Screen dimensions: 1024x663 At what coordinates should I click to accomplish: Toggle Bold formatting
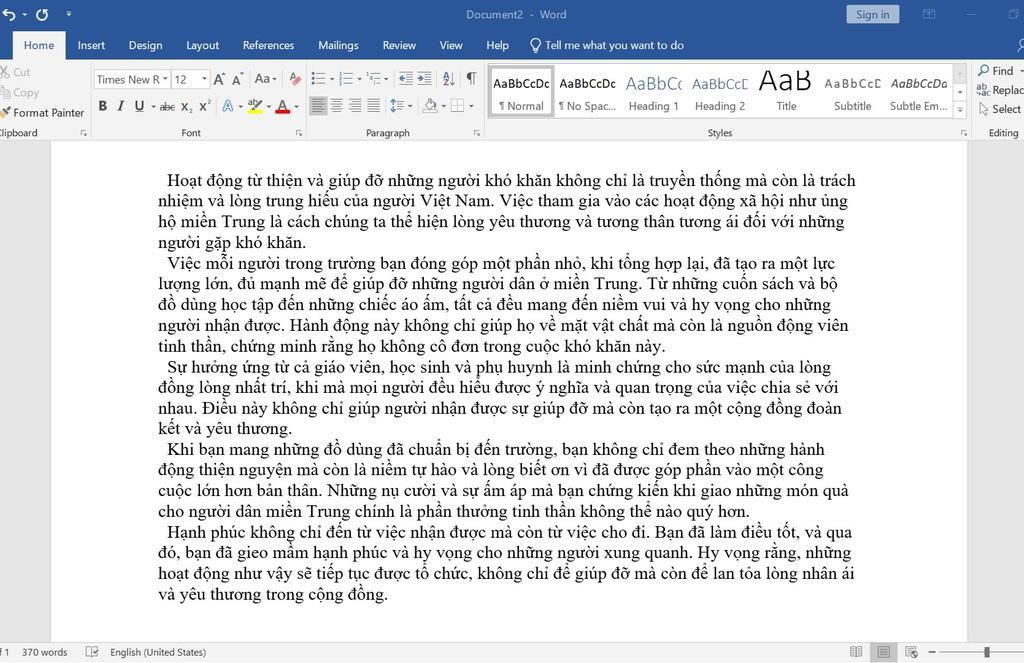click(x=103, y=106)
